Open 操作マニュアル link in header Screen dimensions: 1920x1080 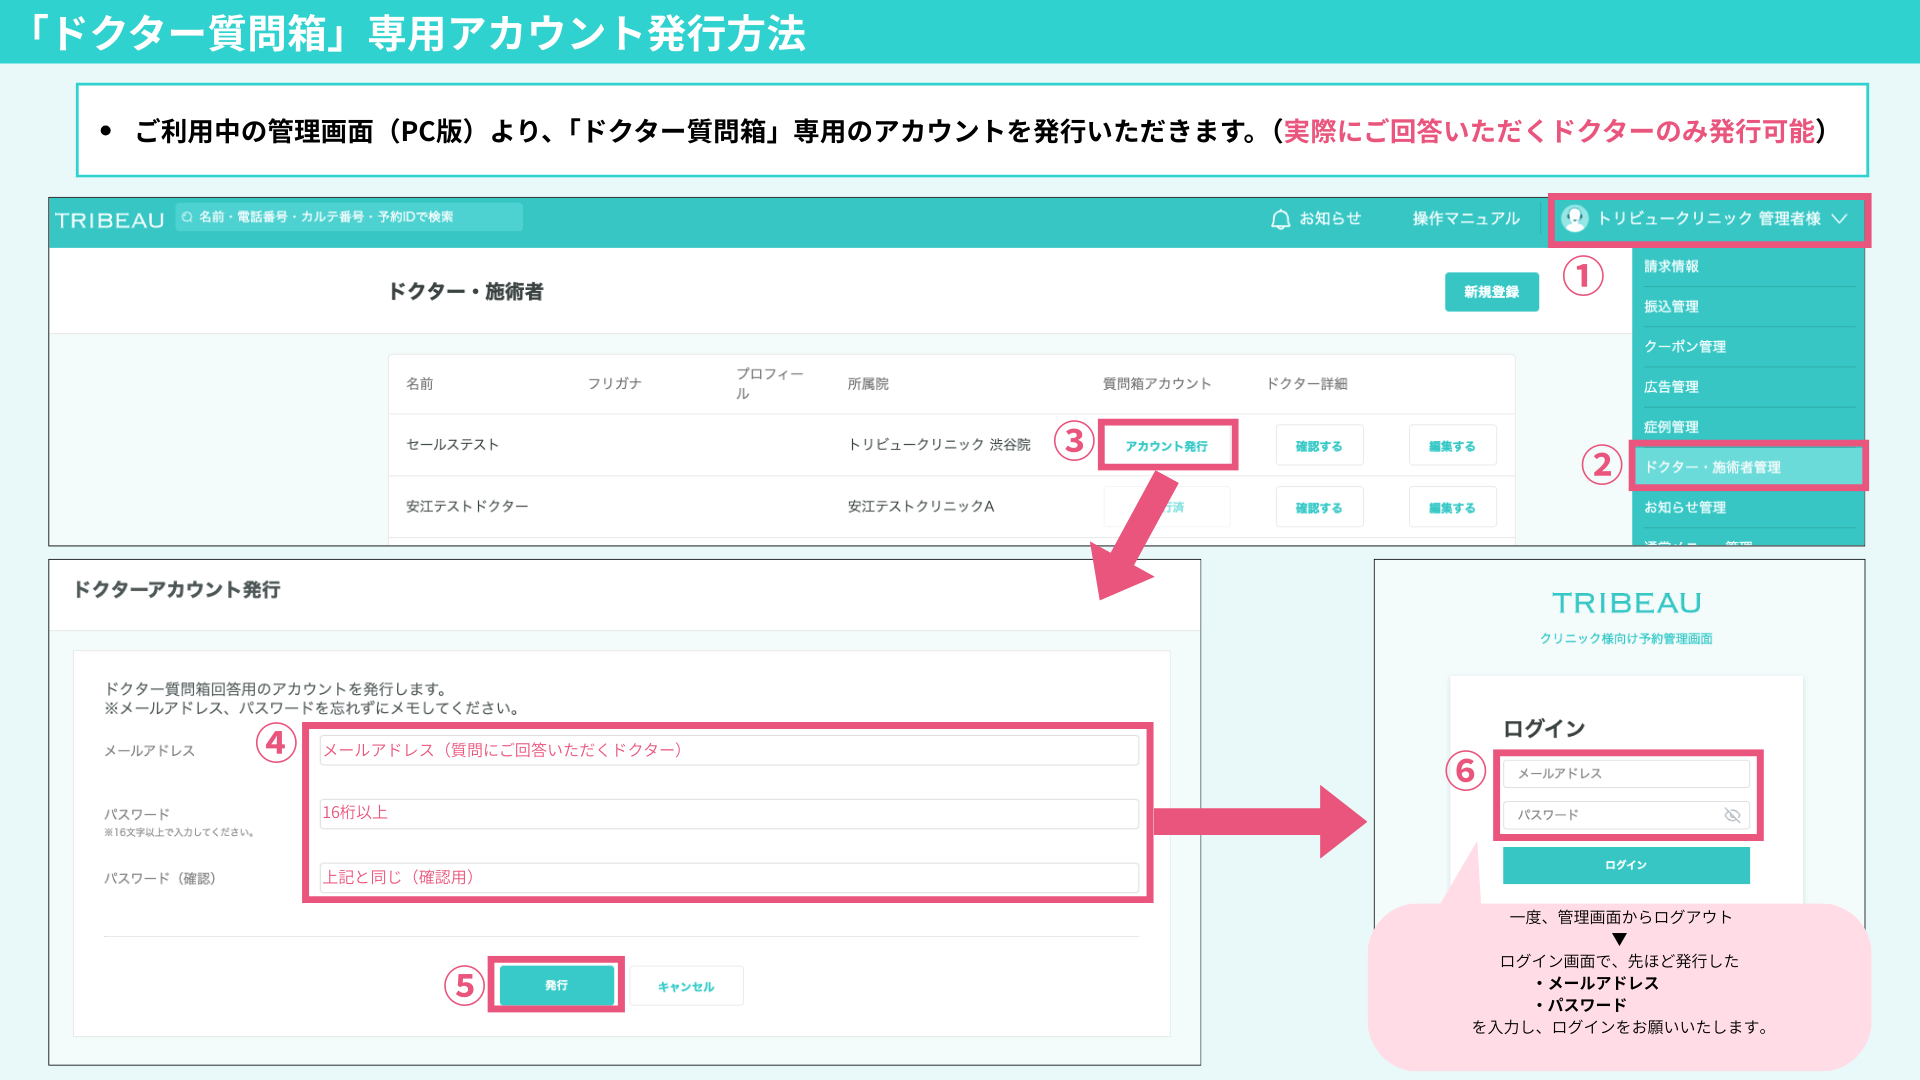click(1465, 219)
